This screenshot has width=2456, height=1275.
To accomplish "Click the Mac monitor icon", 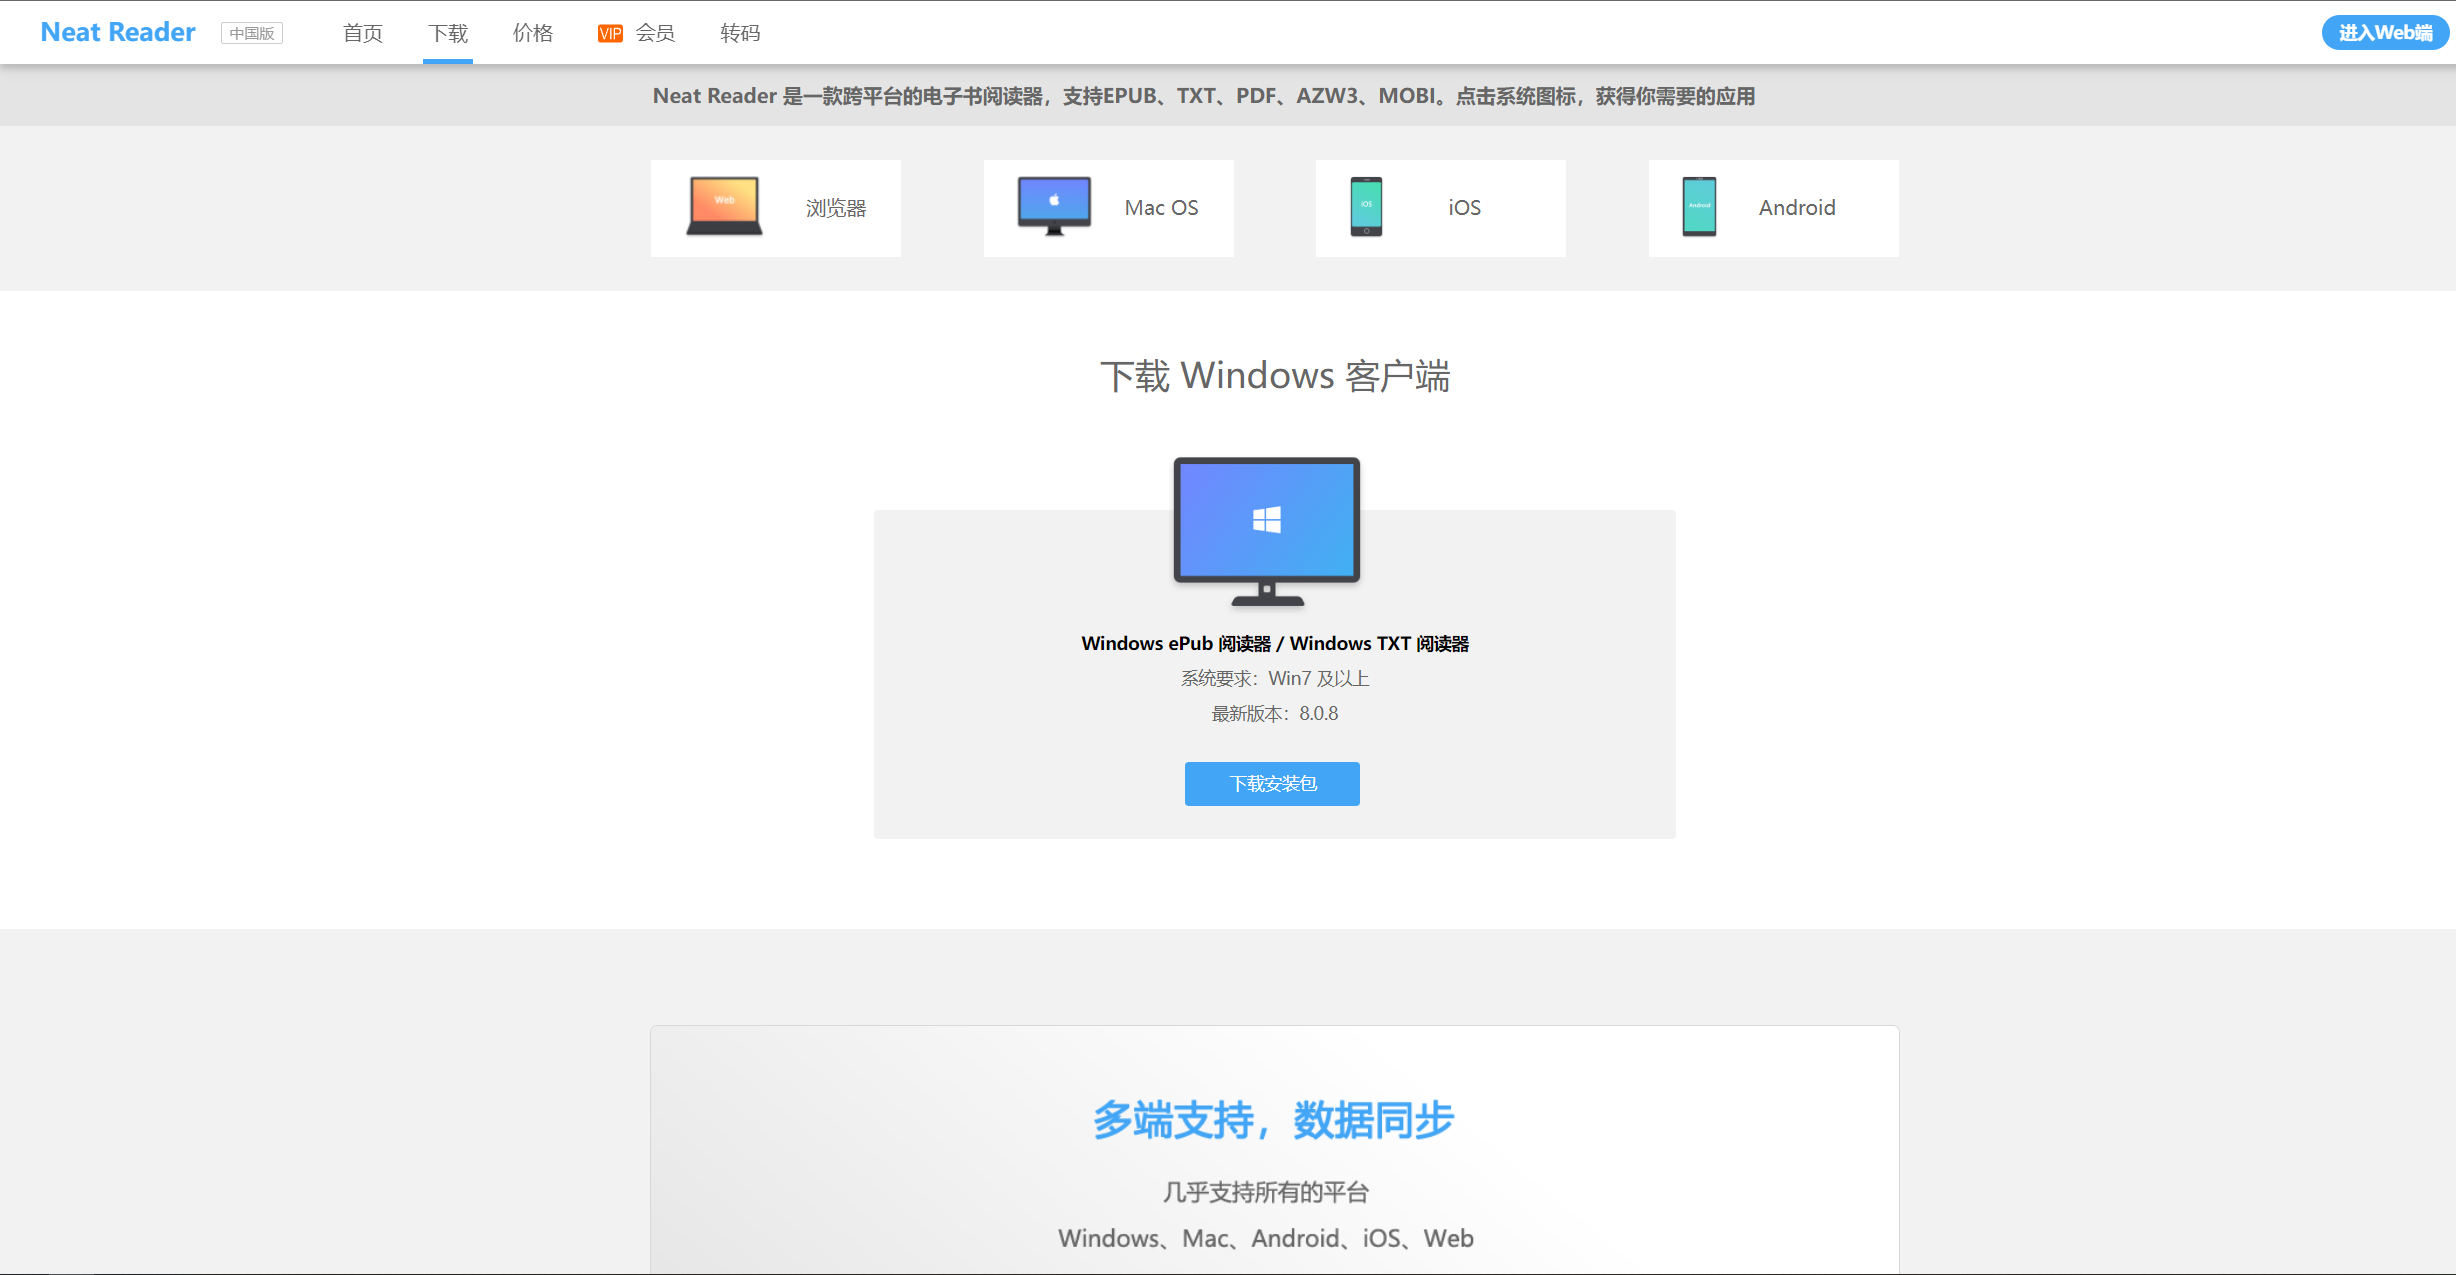I will pyautogui.click(x=1054, y=206).
